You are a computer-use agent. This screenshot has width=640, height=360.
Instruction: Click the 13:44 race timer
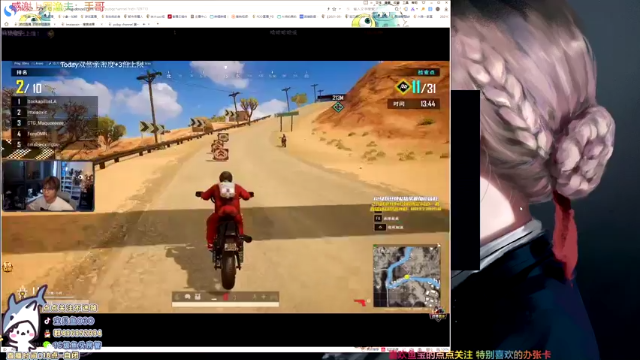[x=427, y=104]
